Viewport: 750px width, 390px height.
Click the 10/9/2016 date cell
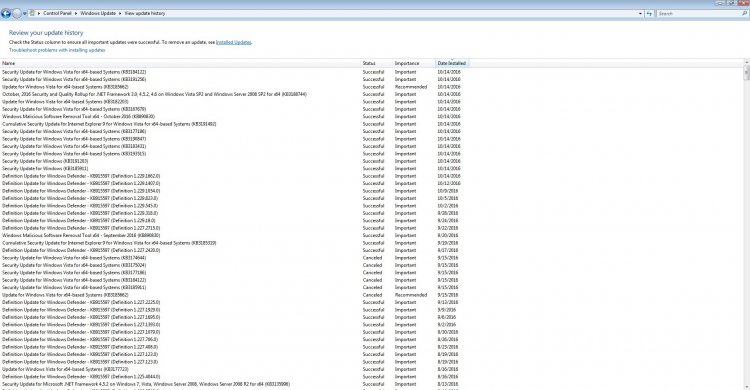click(x=447, y=191)
